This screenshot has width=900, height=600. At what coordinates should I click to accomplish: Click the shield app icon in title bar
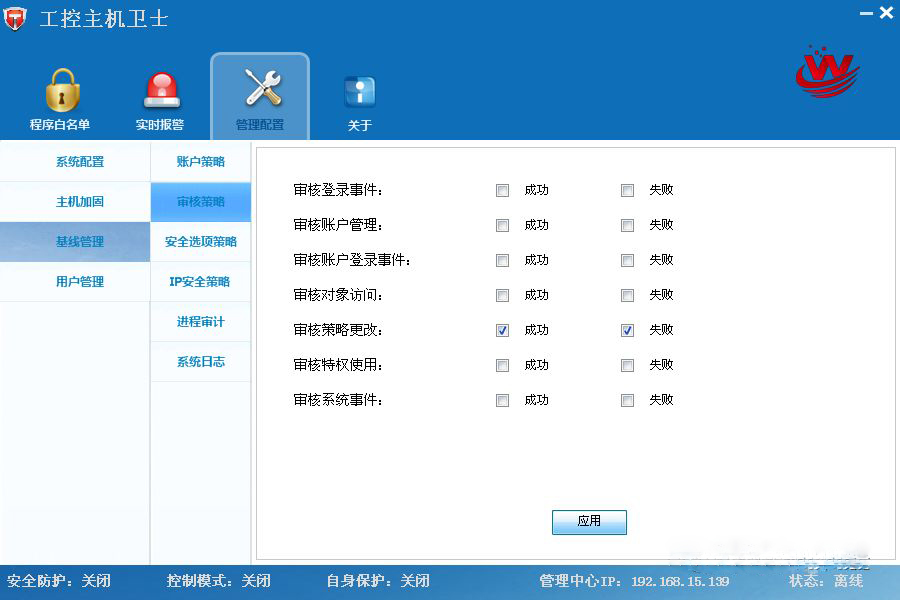coord(15,19)
